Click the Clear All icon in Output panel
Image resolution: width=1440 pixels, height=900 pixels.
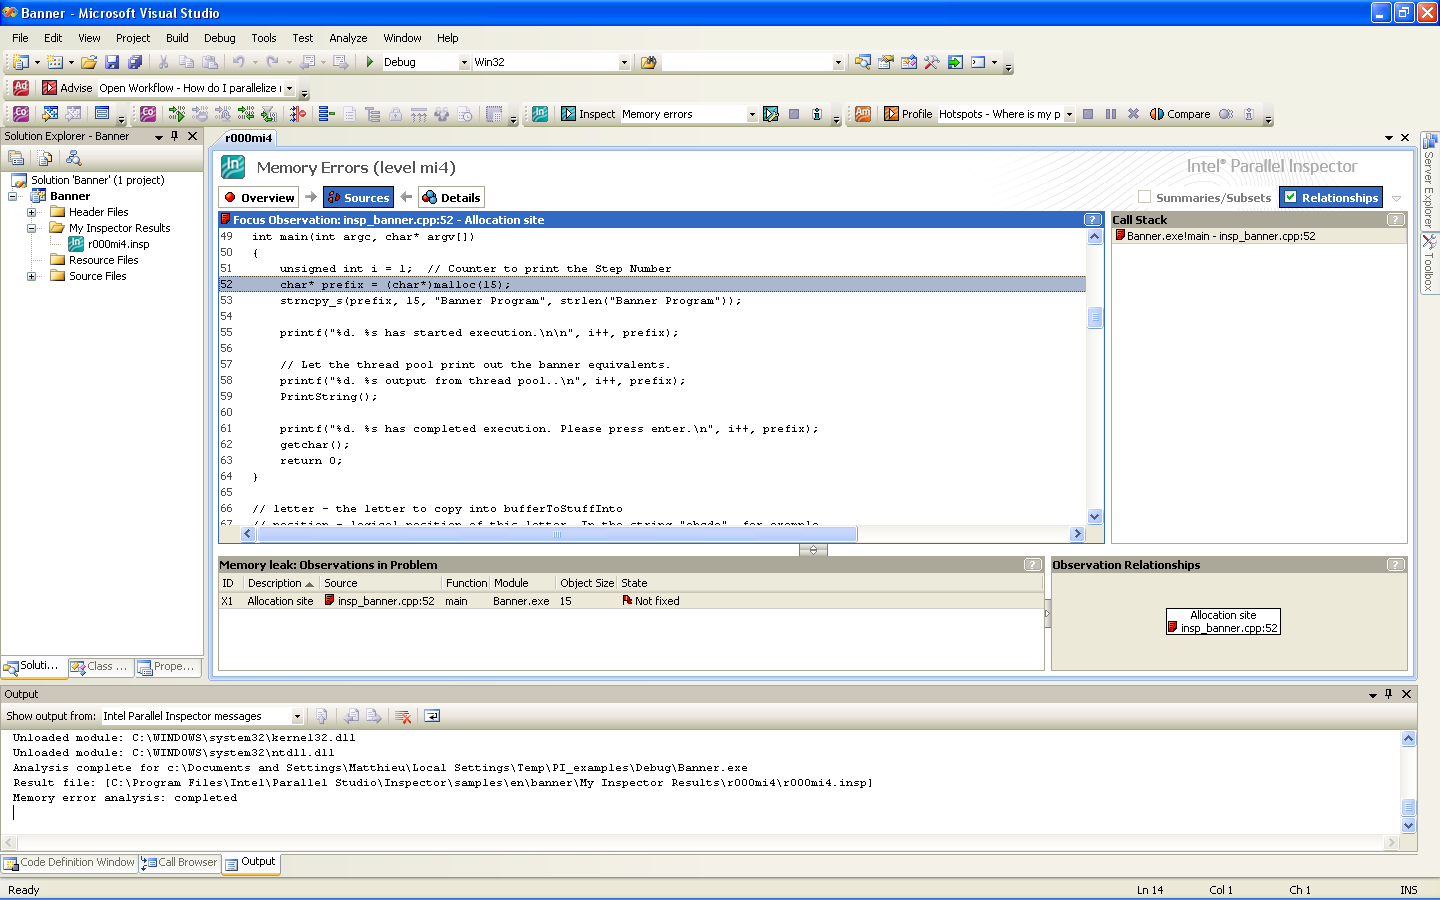click(403, 716)
